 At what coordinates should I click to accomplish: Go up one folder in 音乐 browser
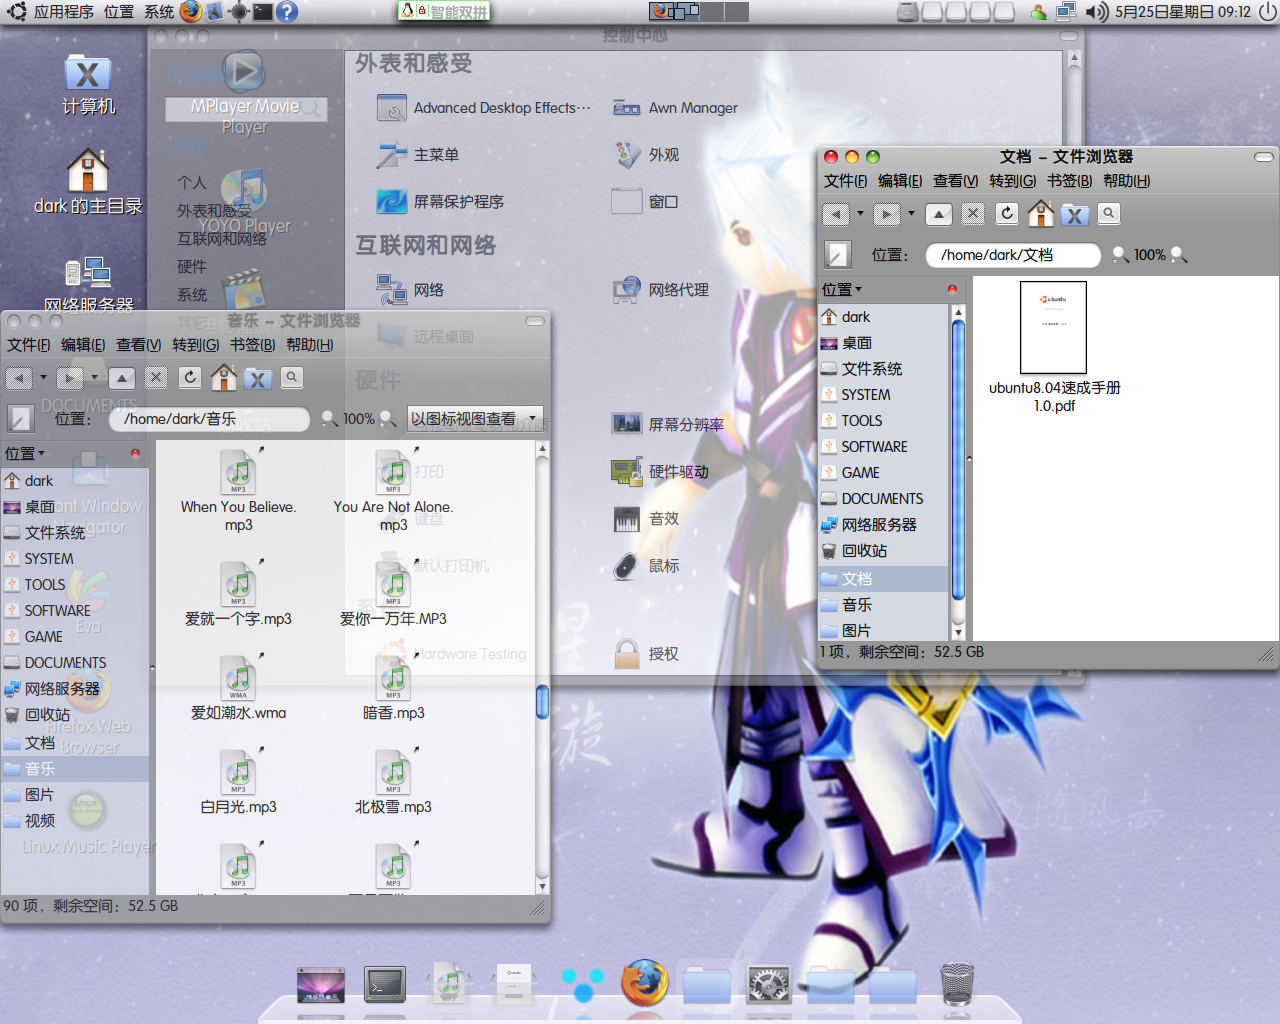click(121, 378)
